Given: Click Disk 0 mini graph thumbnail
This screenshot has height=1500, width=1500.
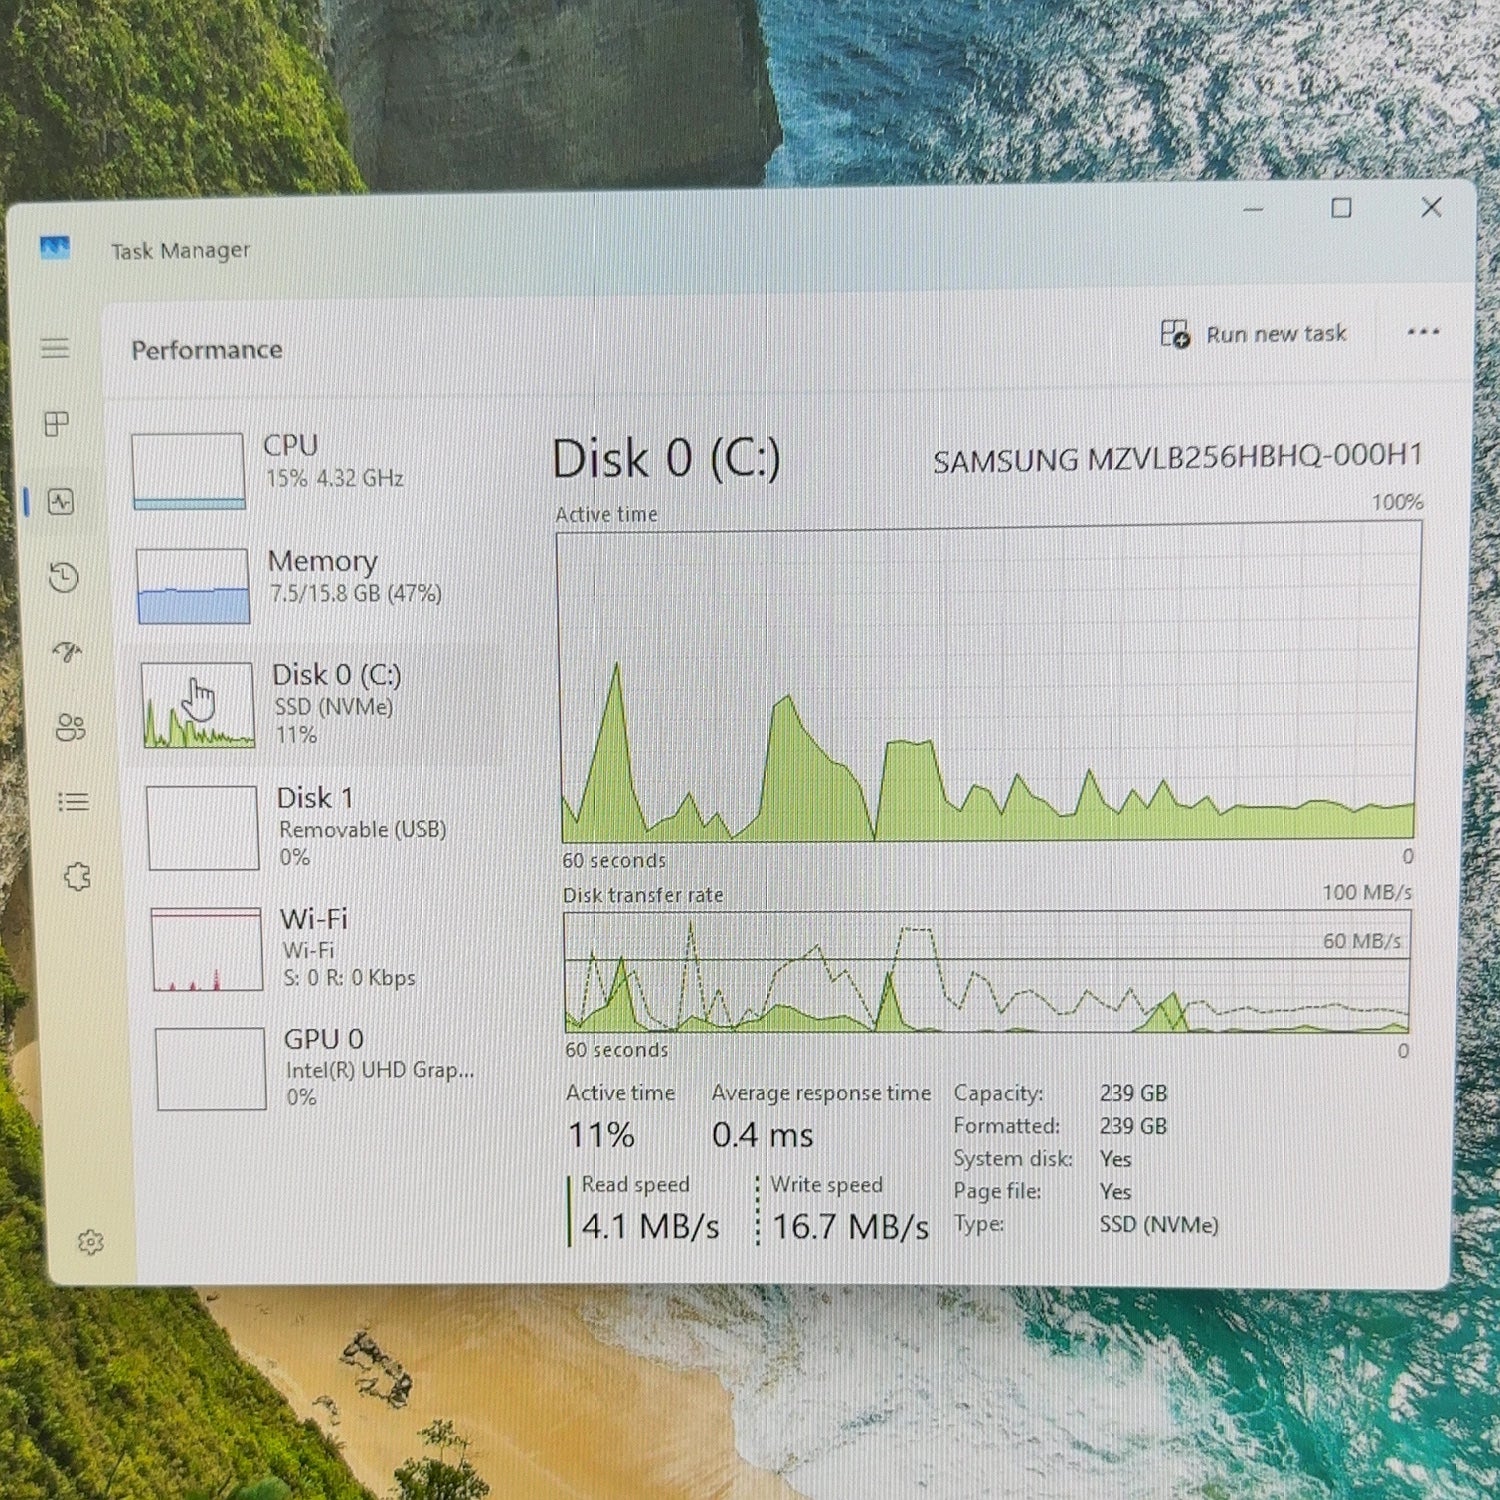Looking at the screenshot, I should tap(198, 705).
